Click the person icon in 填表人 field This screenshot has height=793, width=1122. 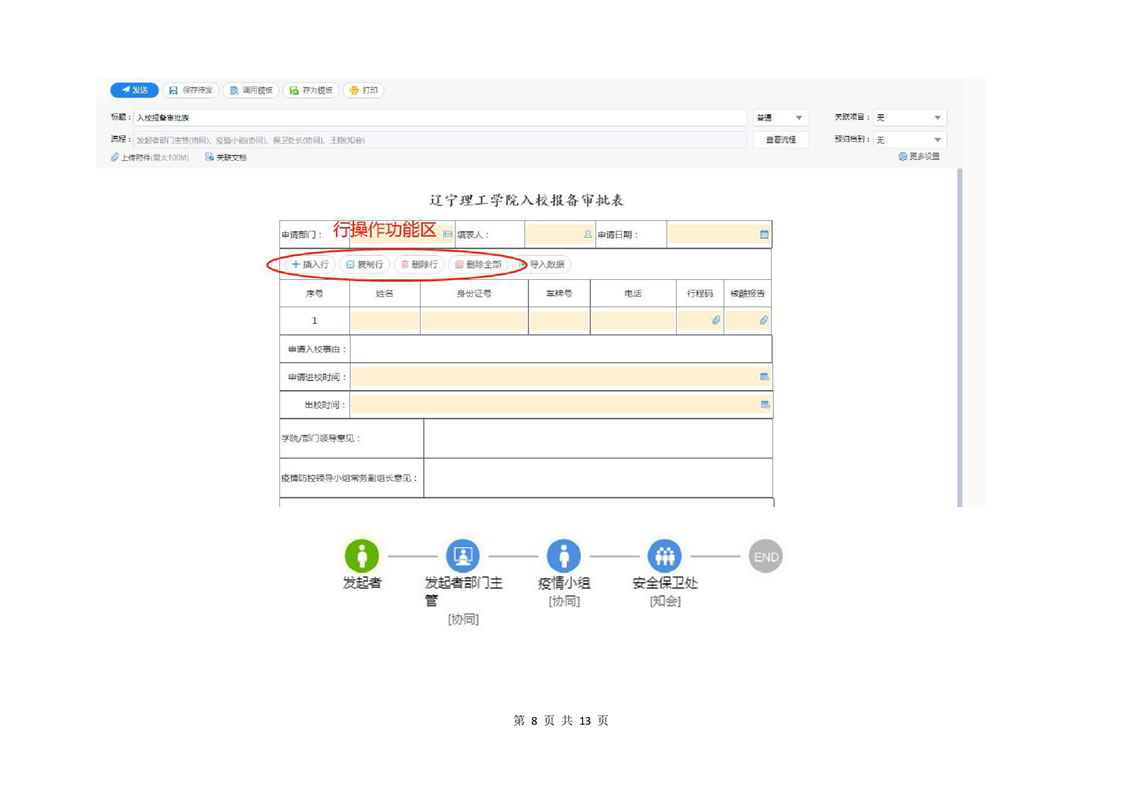pos(587,234)
